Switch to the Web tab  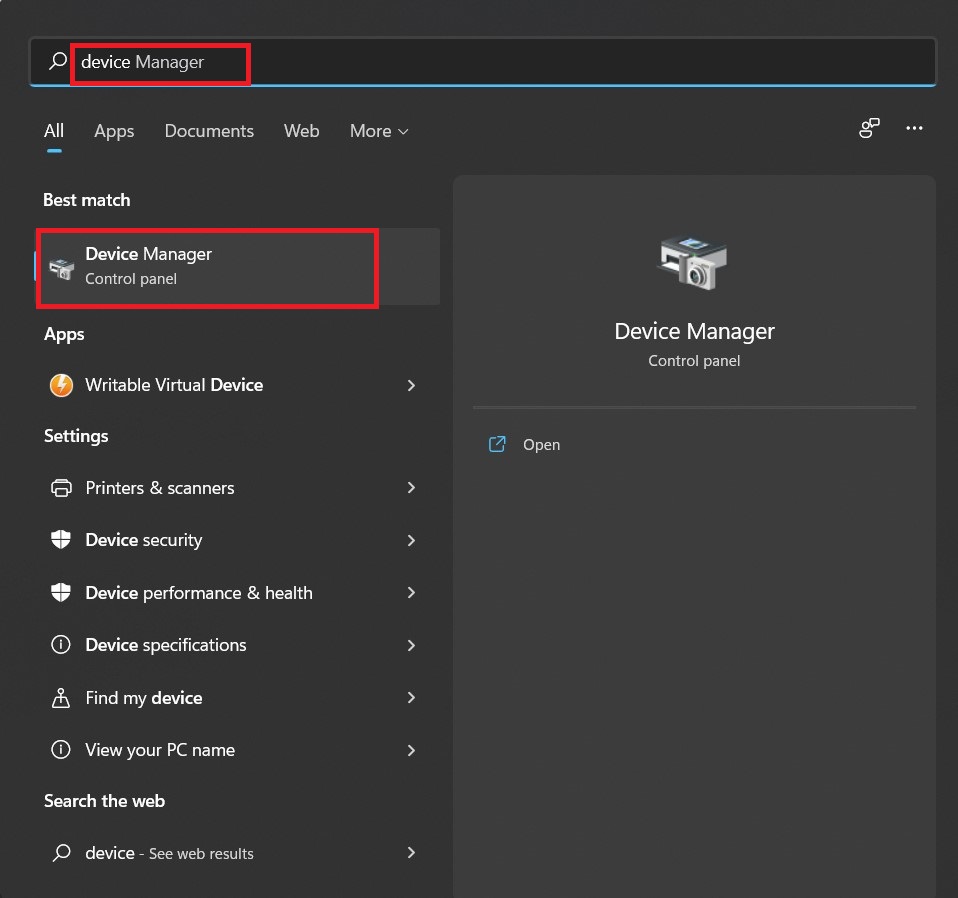(301, 131)
